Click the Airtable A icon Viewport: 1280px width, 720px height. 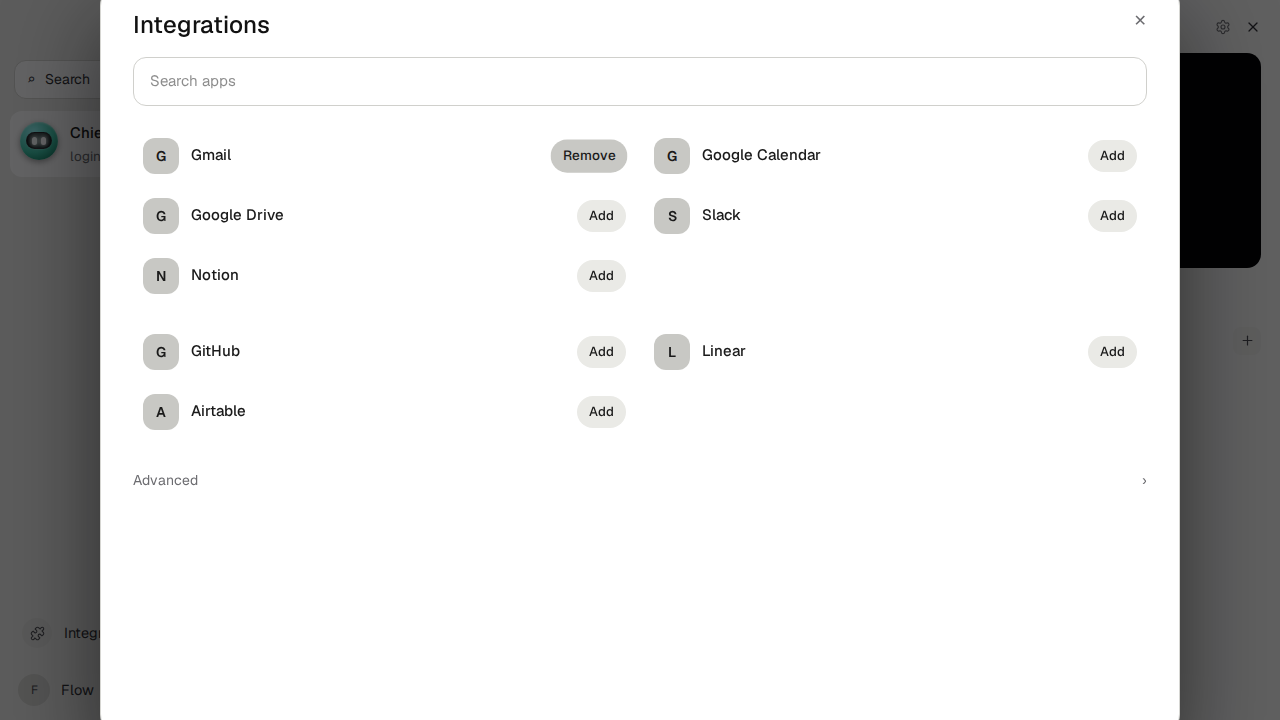[x=161, y=412]
